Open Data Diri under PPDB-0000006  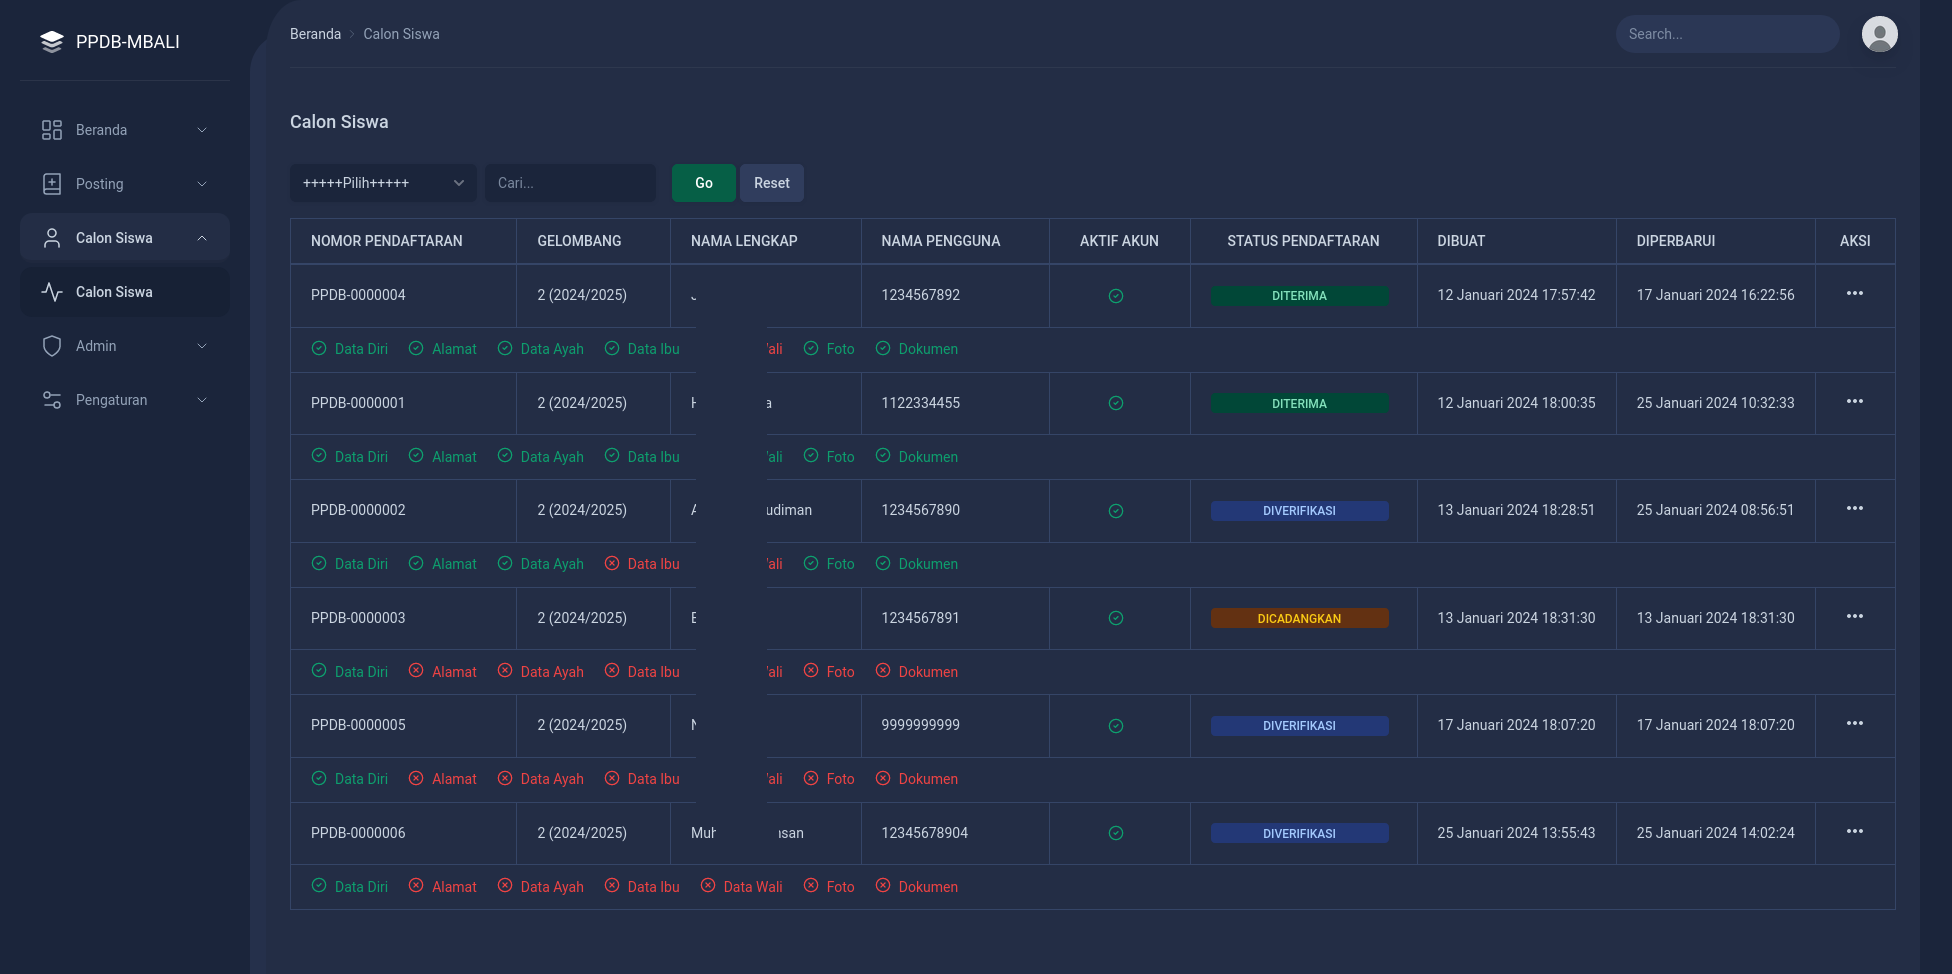tap(350, 887)
